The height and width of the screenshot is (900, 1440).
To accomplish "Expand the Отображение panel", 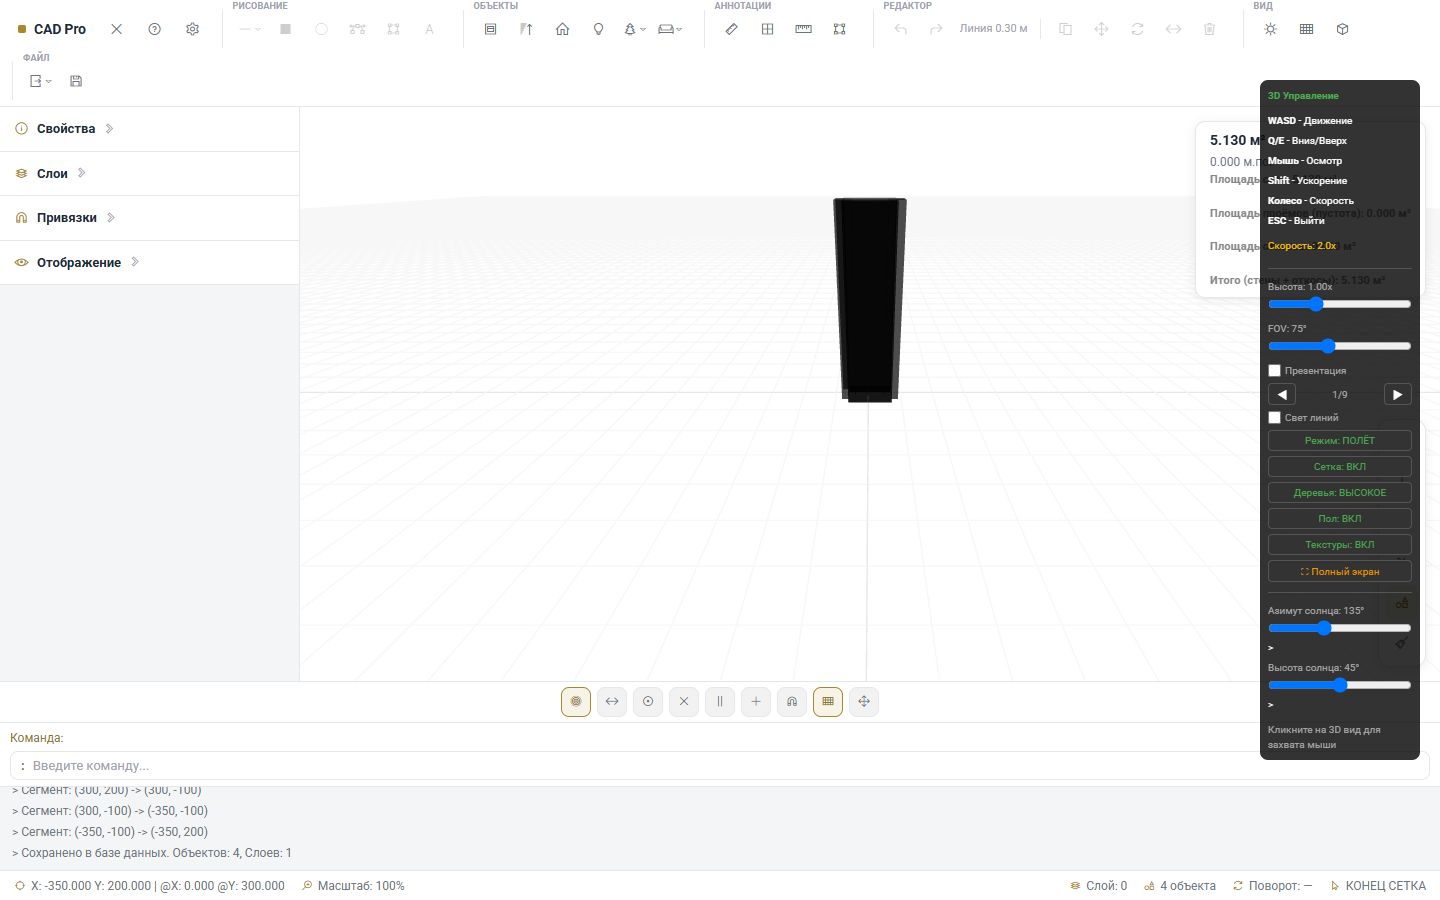I will [149, 262].
